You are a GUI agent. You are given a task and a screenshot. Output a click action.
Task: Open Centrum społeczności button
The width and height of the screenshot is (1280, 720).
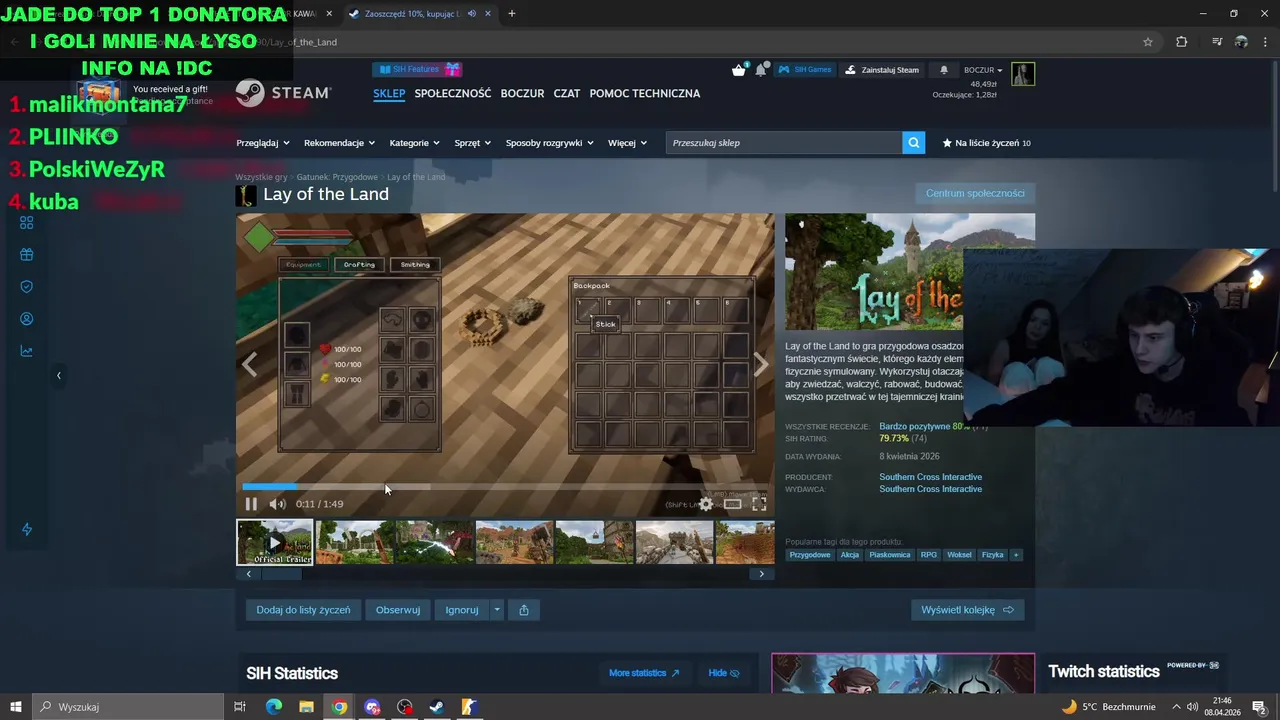coord(975,193)
